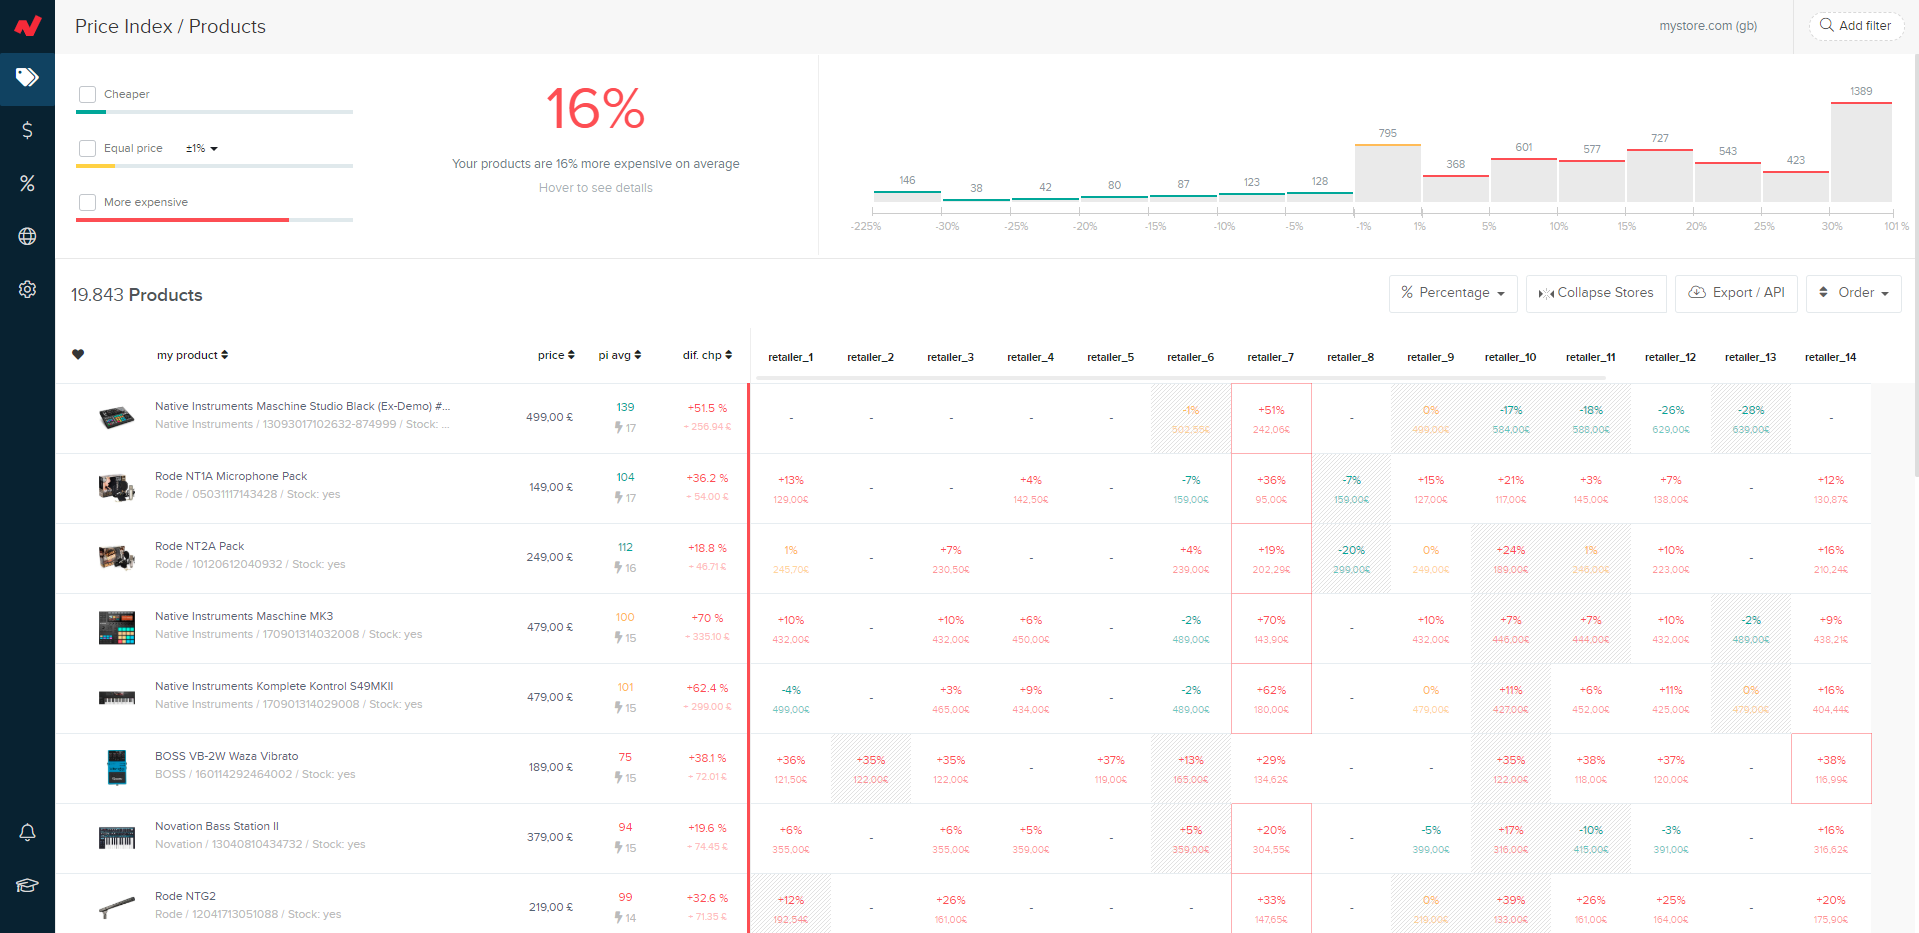The height and width of the screenshot is (933, 1919).
Task: Open Native Instruments Maschine MK3 product link
Action: pyautogui.click(x=244, y=616)
